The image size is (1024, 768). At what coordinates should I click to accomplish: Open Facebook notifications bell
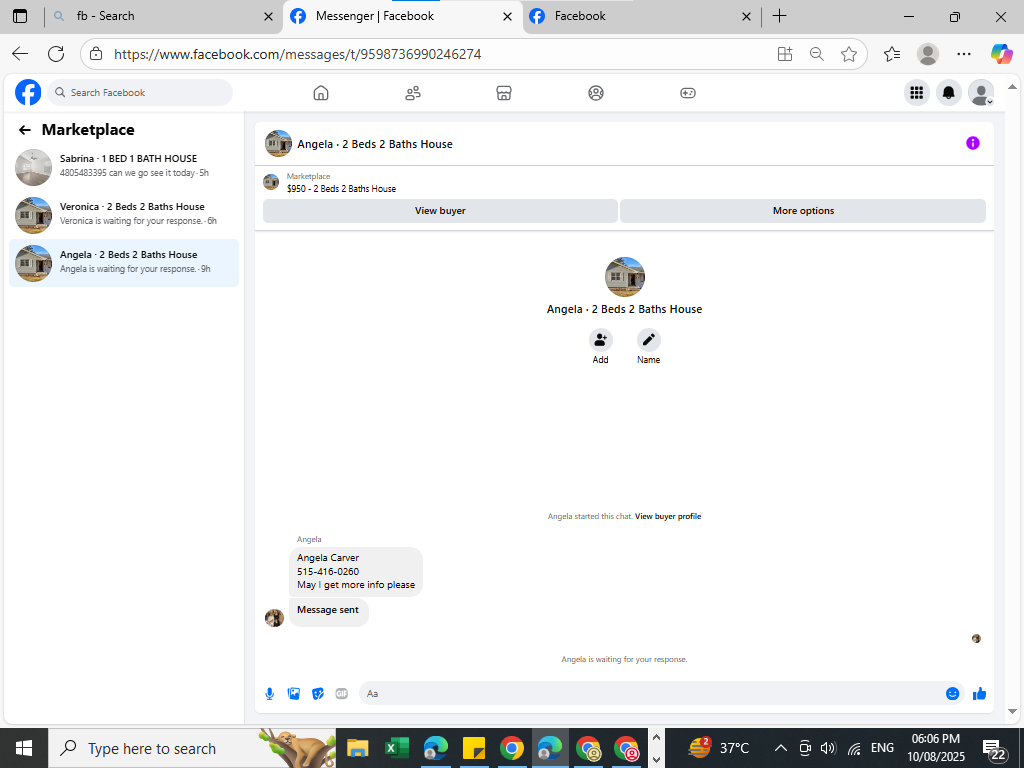948,93
